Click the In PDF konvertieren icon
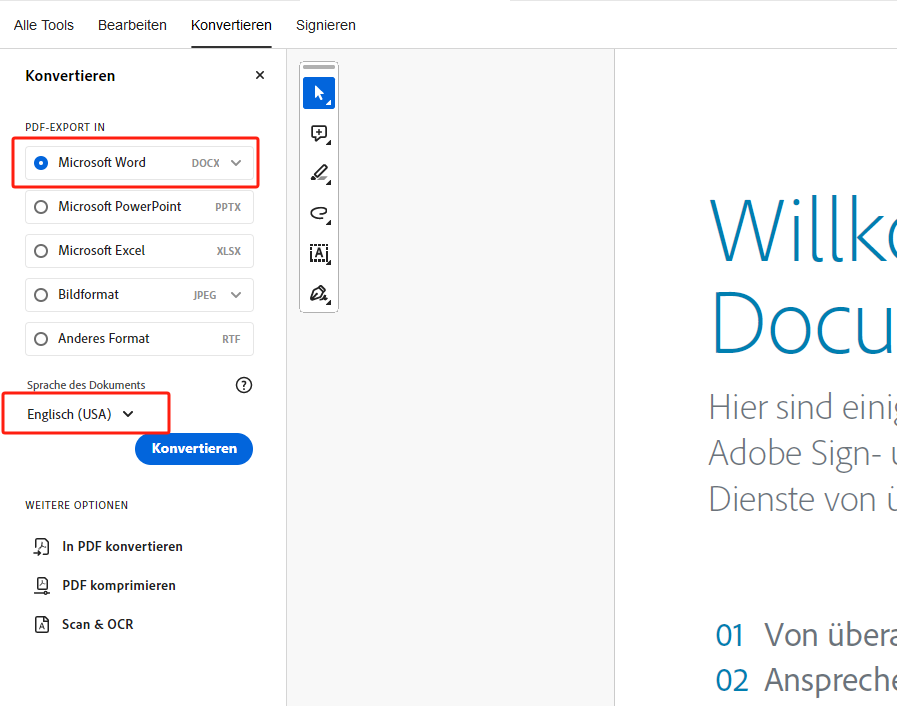The height and width of the screenshot is (706, 897). pos(41,546)
